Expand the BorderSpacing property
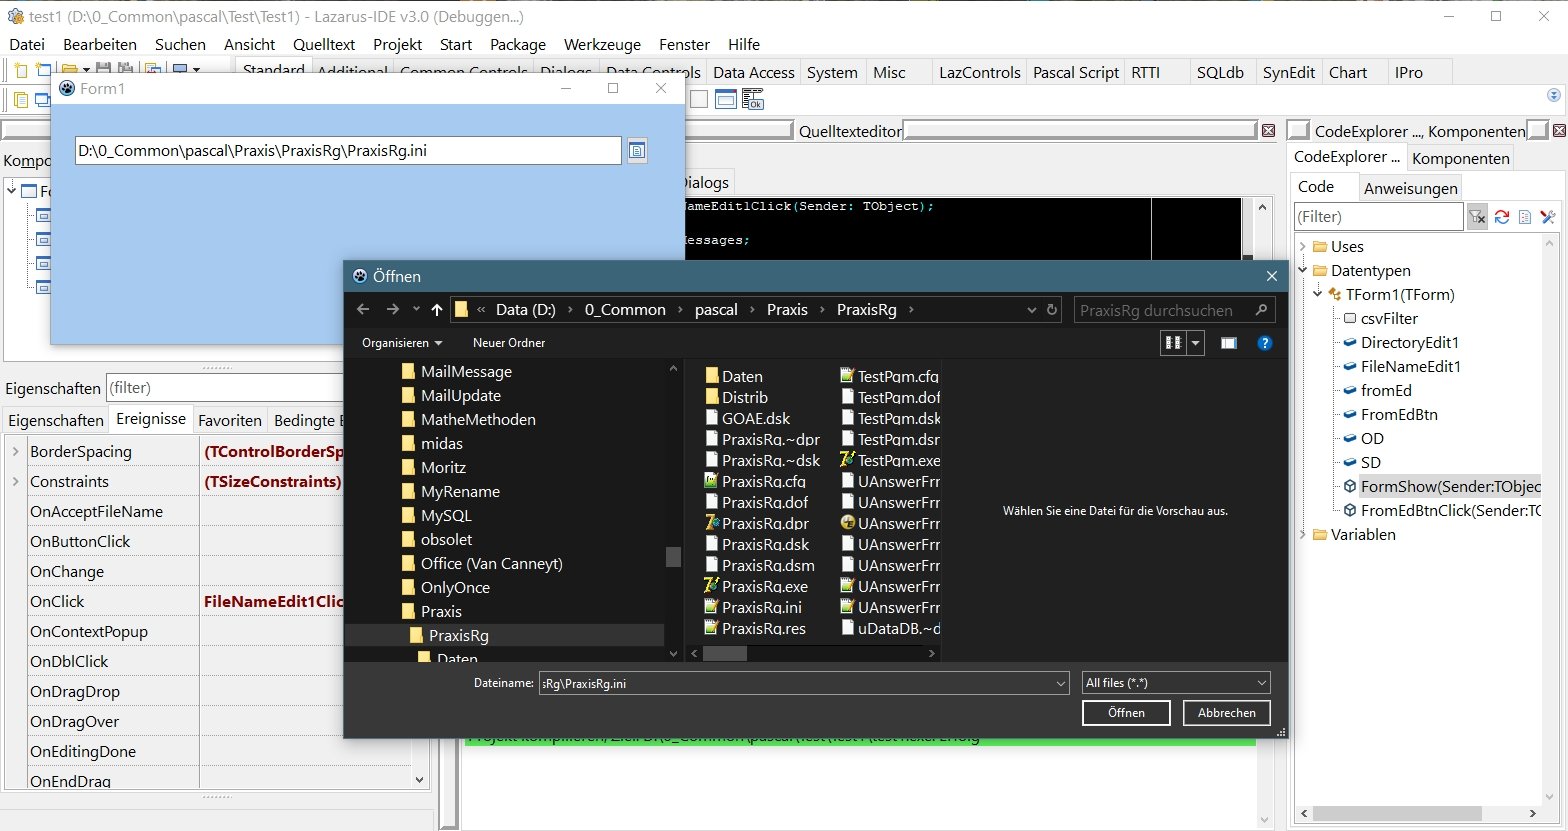Screen dimensions: 1568x831 [14, 451]
